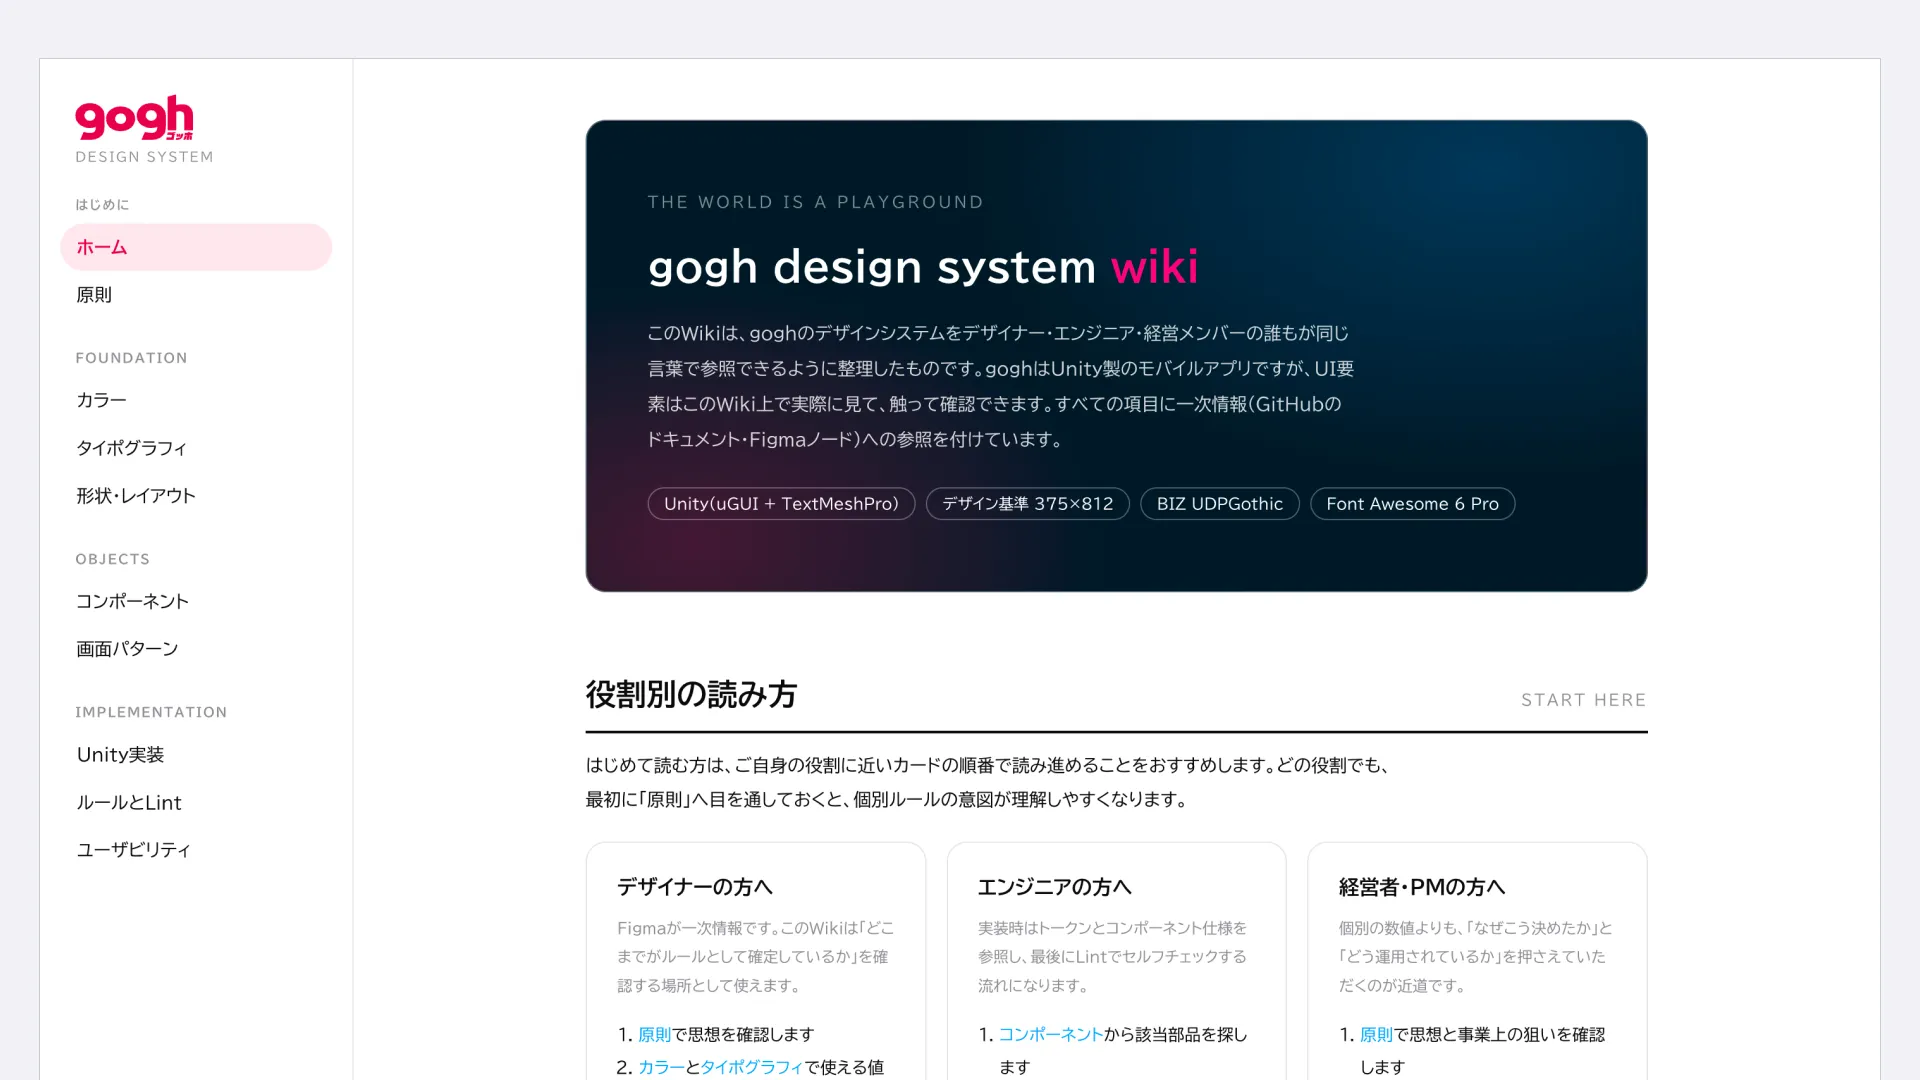
Task: Click the FOUNDATION section label
Action: coord(131,358)
